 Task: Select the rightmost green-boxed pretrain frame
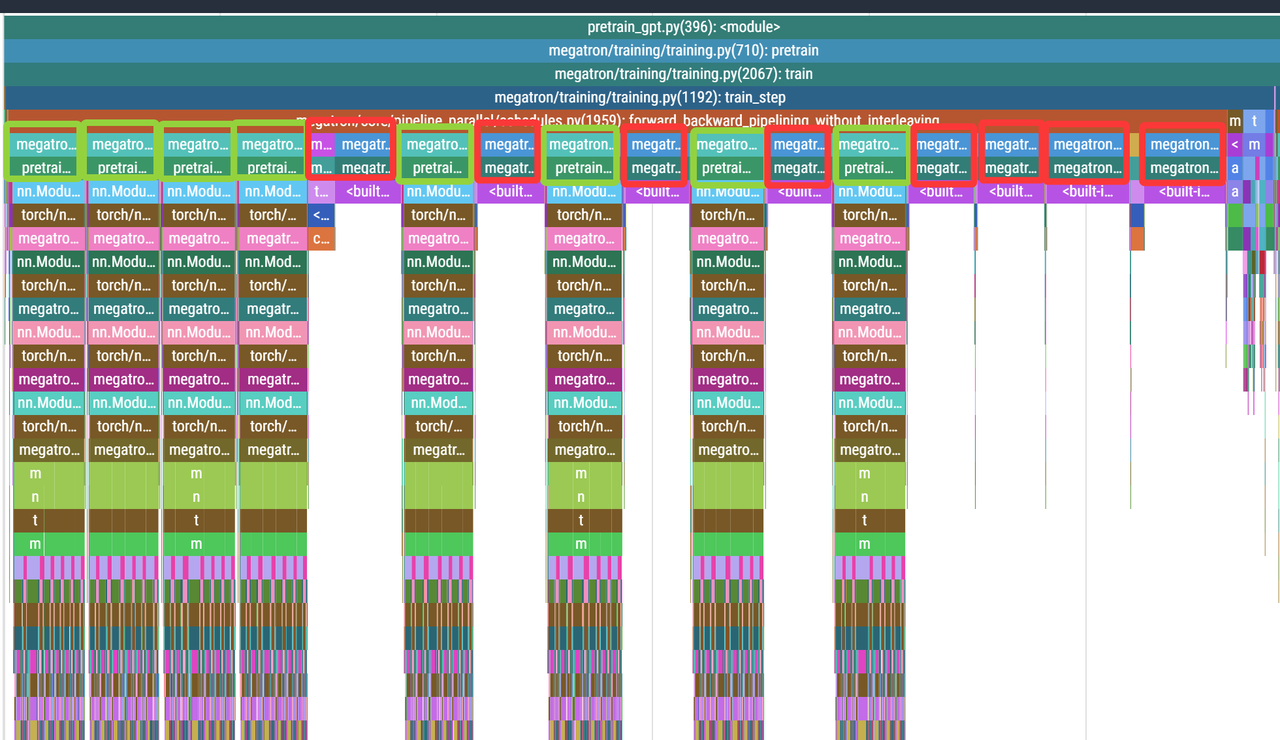pyautogui.click(x=869, y=168)
